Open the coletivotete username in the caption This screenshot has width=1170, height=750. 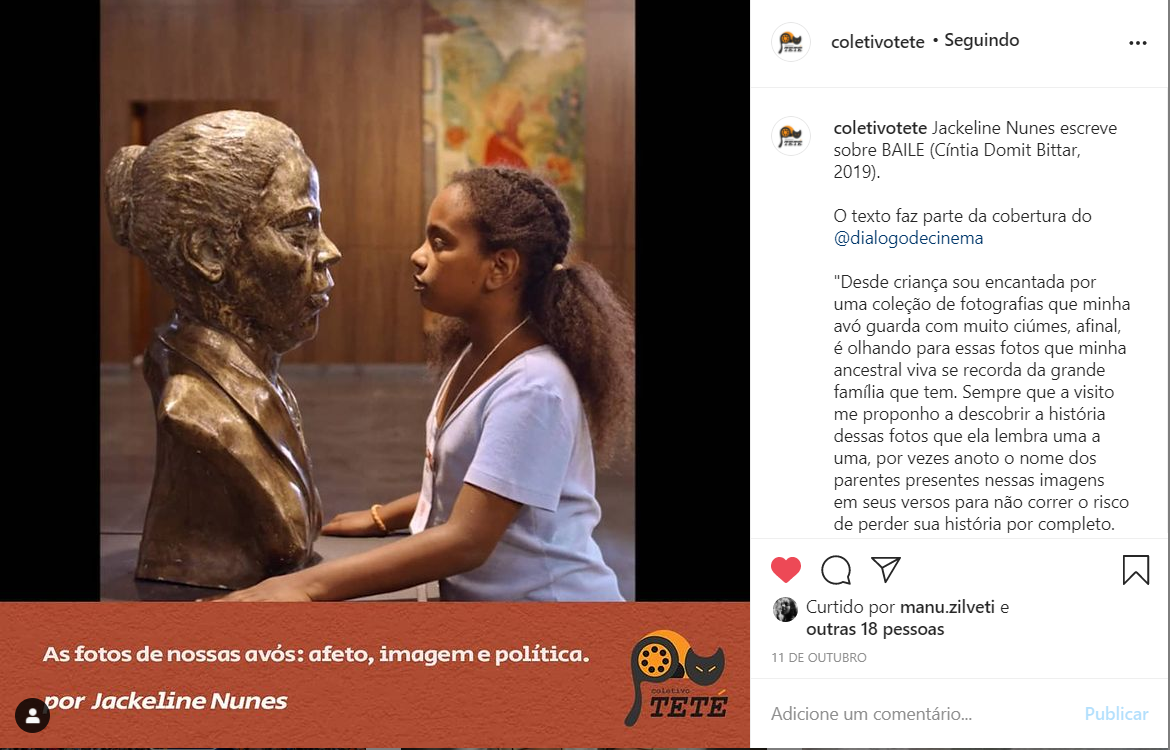coord(880,128)
